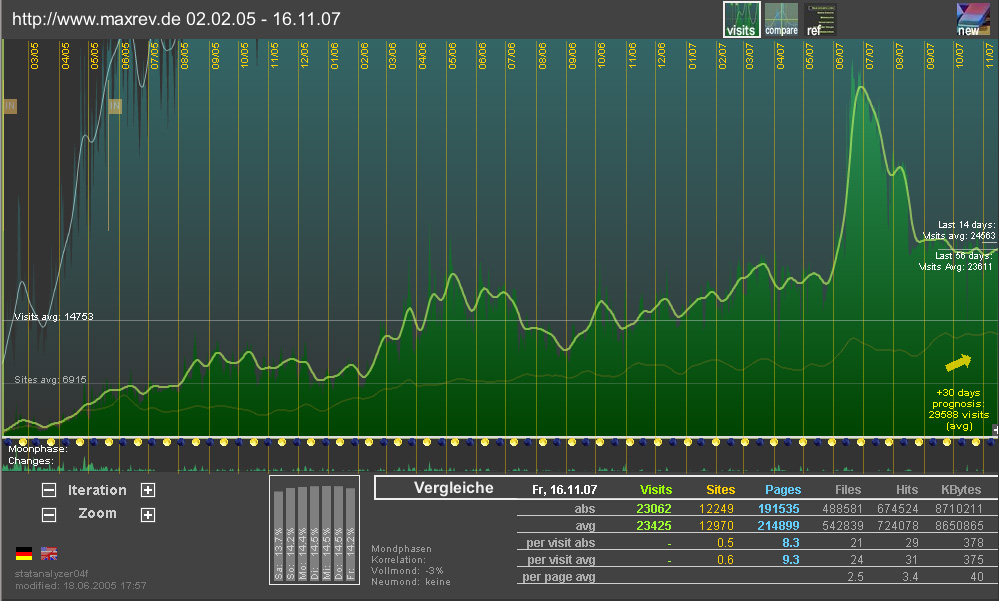This screenshot has width=999, height=601.
Task: Zoom out using the Zoom minus button
Action: [x=49, y=514]
